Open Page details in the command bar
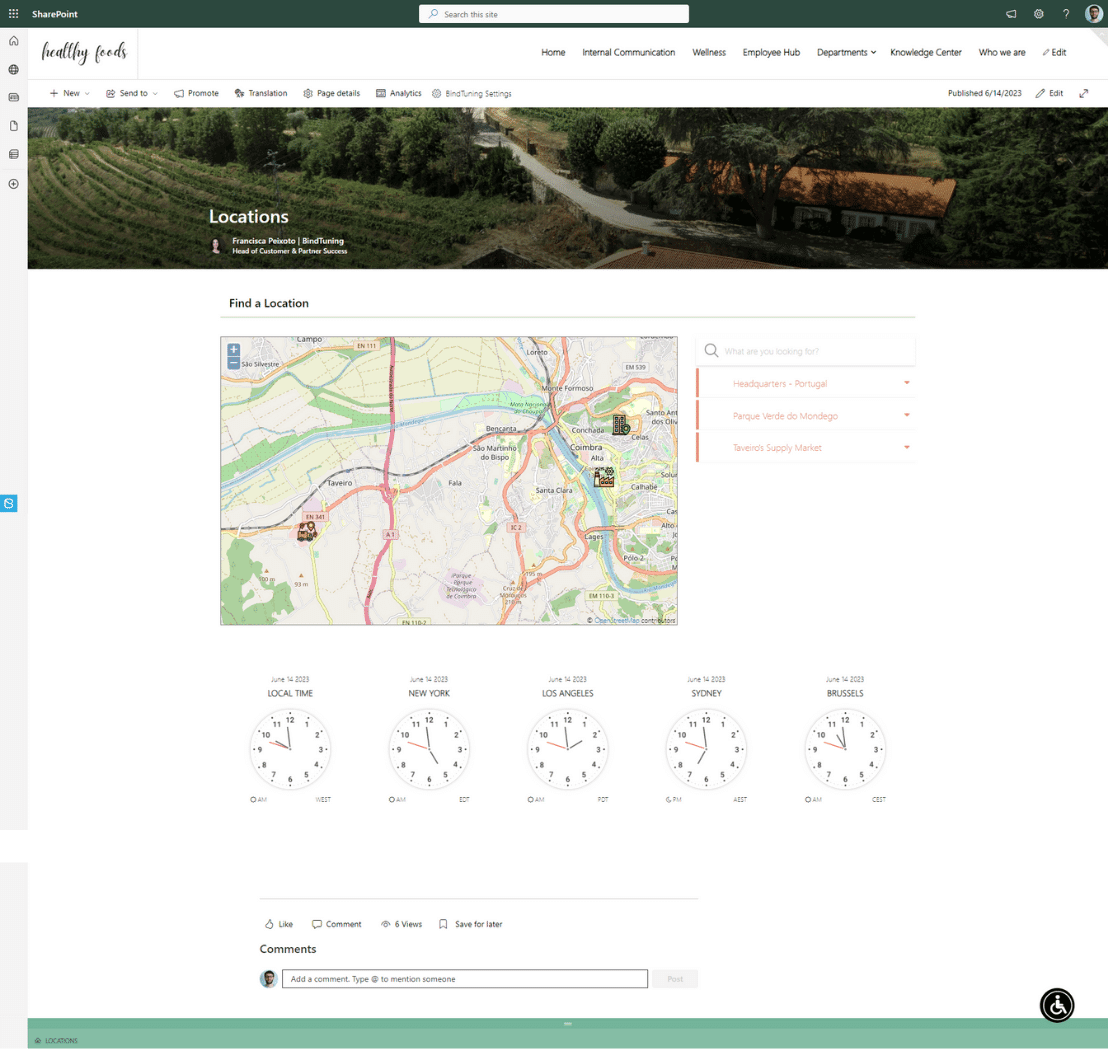The image size is (1108, 1049). pos(331,93)
